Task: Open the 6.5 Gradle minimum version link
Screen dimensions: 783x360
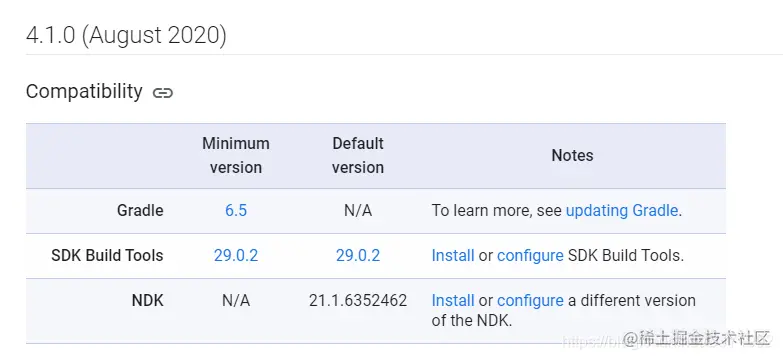Action: pyautogui.click(x=236, y=211)
